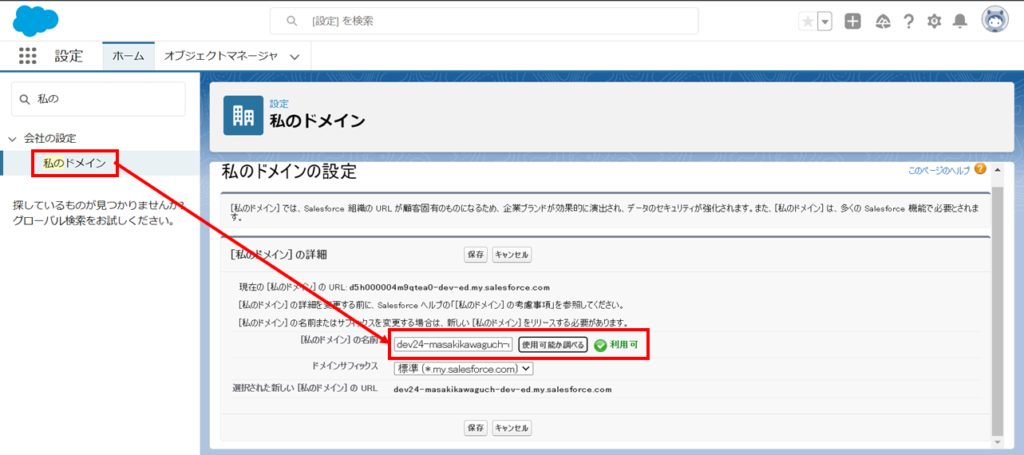Viewport: 1024px width, 455px height.
Task: Open the setup gear icon
Action: [934, 21]
